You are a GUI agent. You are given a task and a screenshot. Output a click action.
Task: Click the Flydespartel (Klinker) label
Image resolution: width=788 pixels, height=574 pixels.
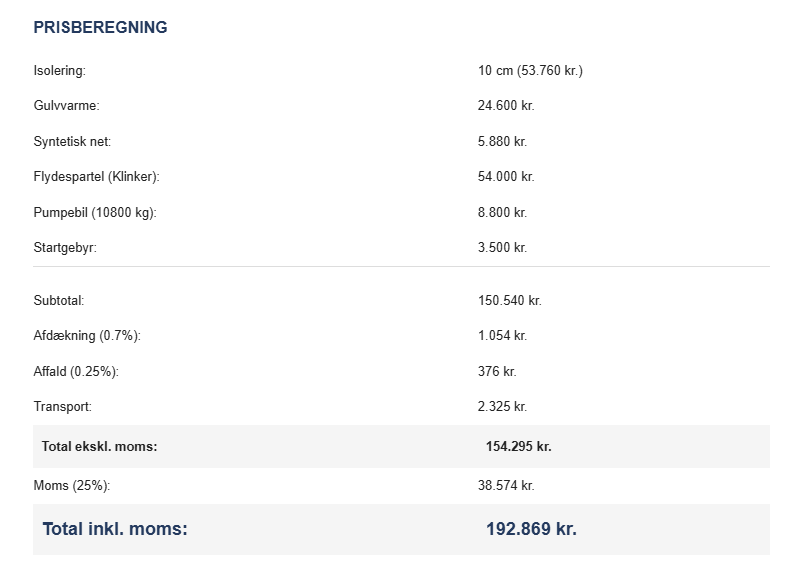click(96, 177)
